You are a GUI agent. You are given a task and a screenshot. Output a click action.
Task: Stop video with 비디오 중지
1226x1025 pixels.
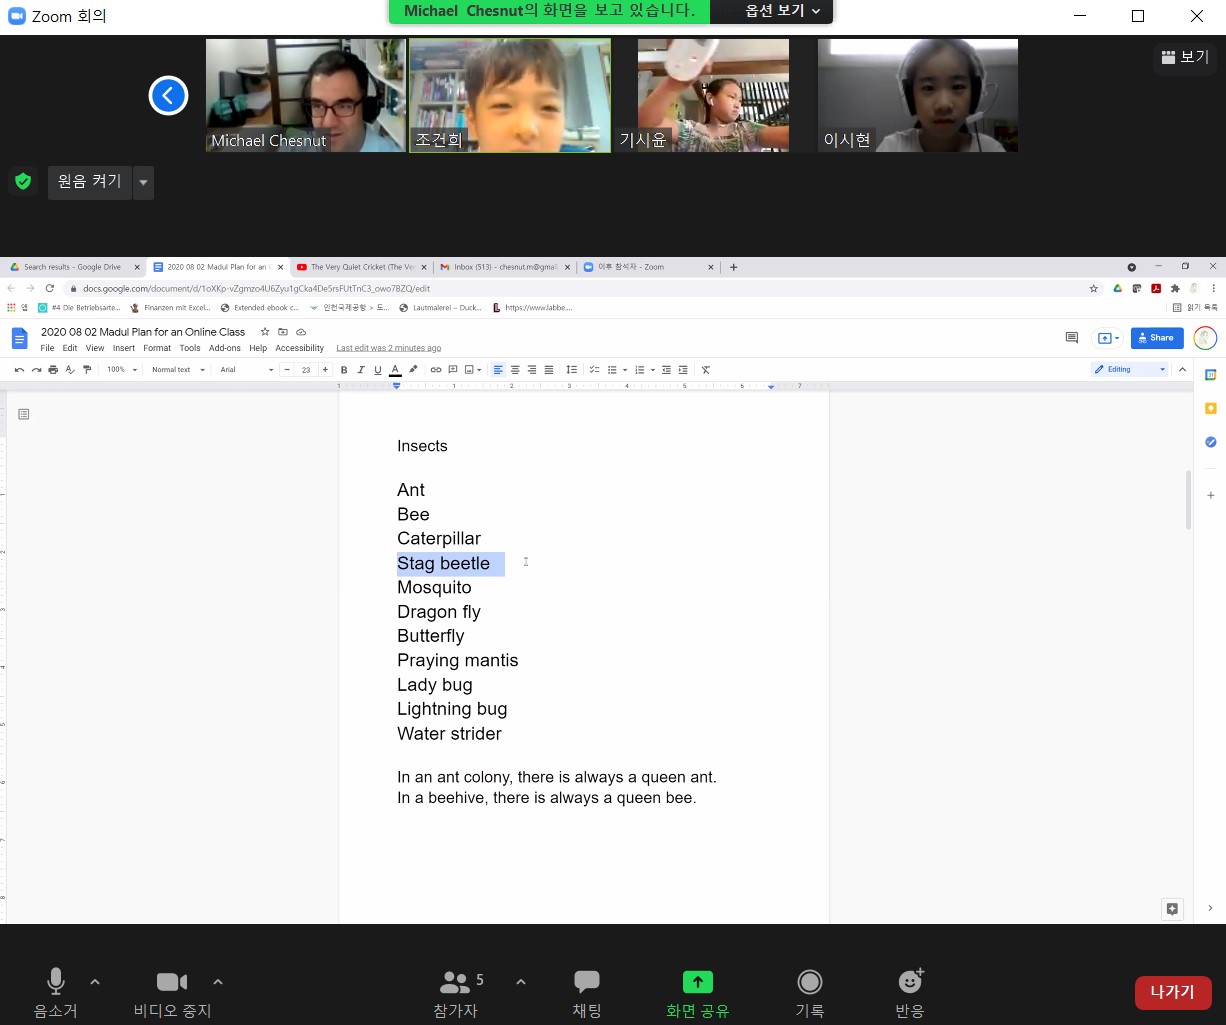pos(172,983)
